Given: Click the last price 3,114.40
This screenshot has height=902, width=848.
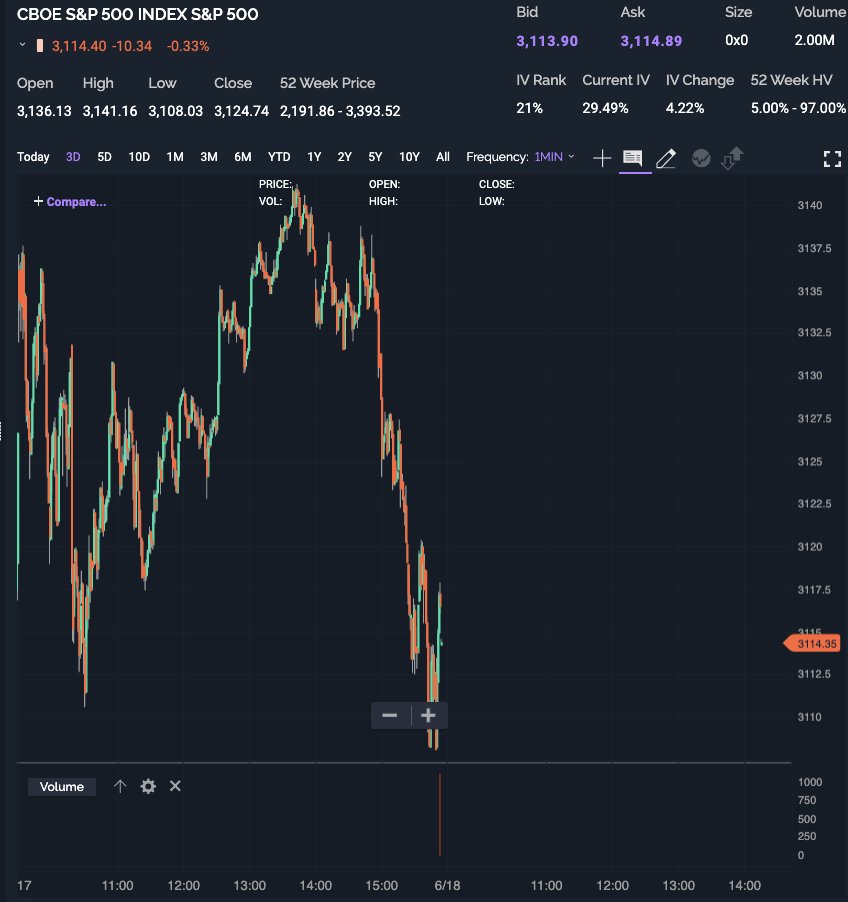Looking at the screenshot, I should (x=79, y=46).
